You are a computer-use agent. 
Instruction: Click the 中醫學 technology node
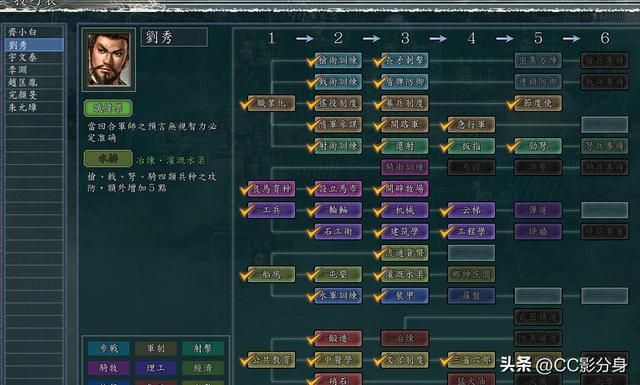click(x=338, y=360)
